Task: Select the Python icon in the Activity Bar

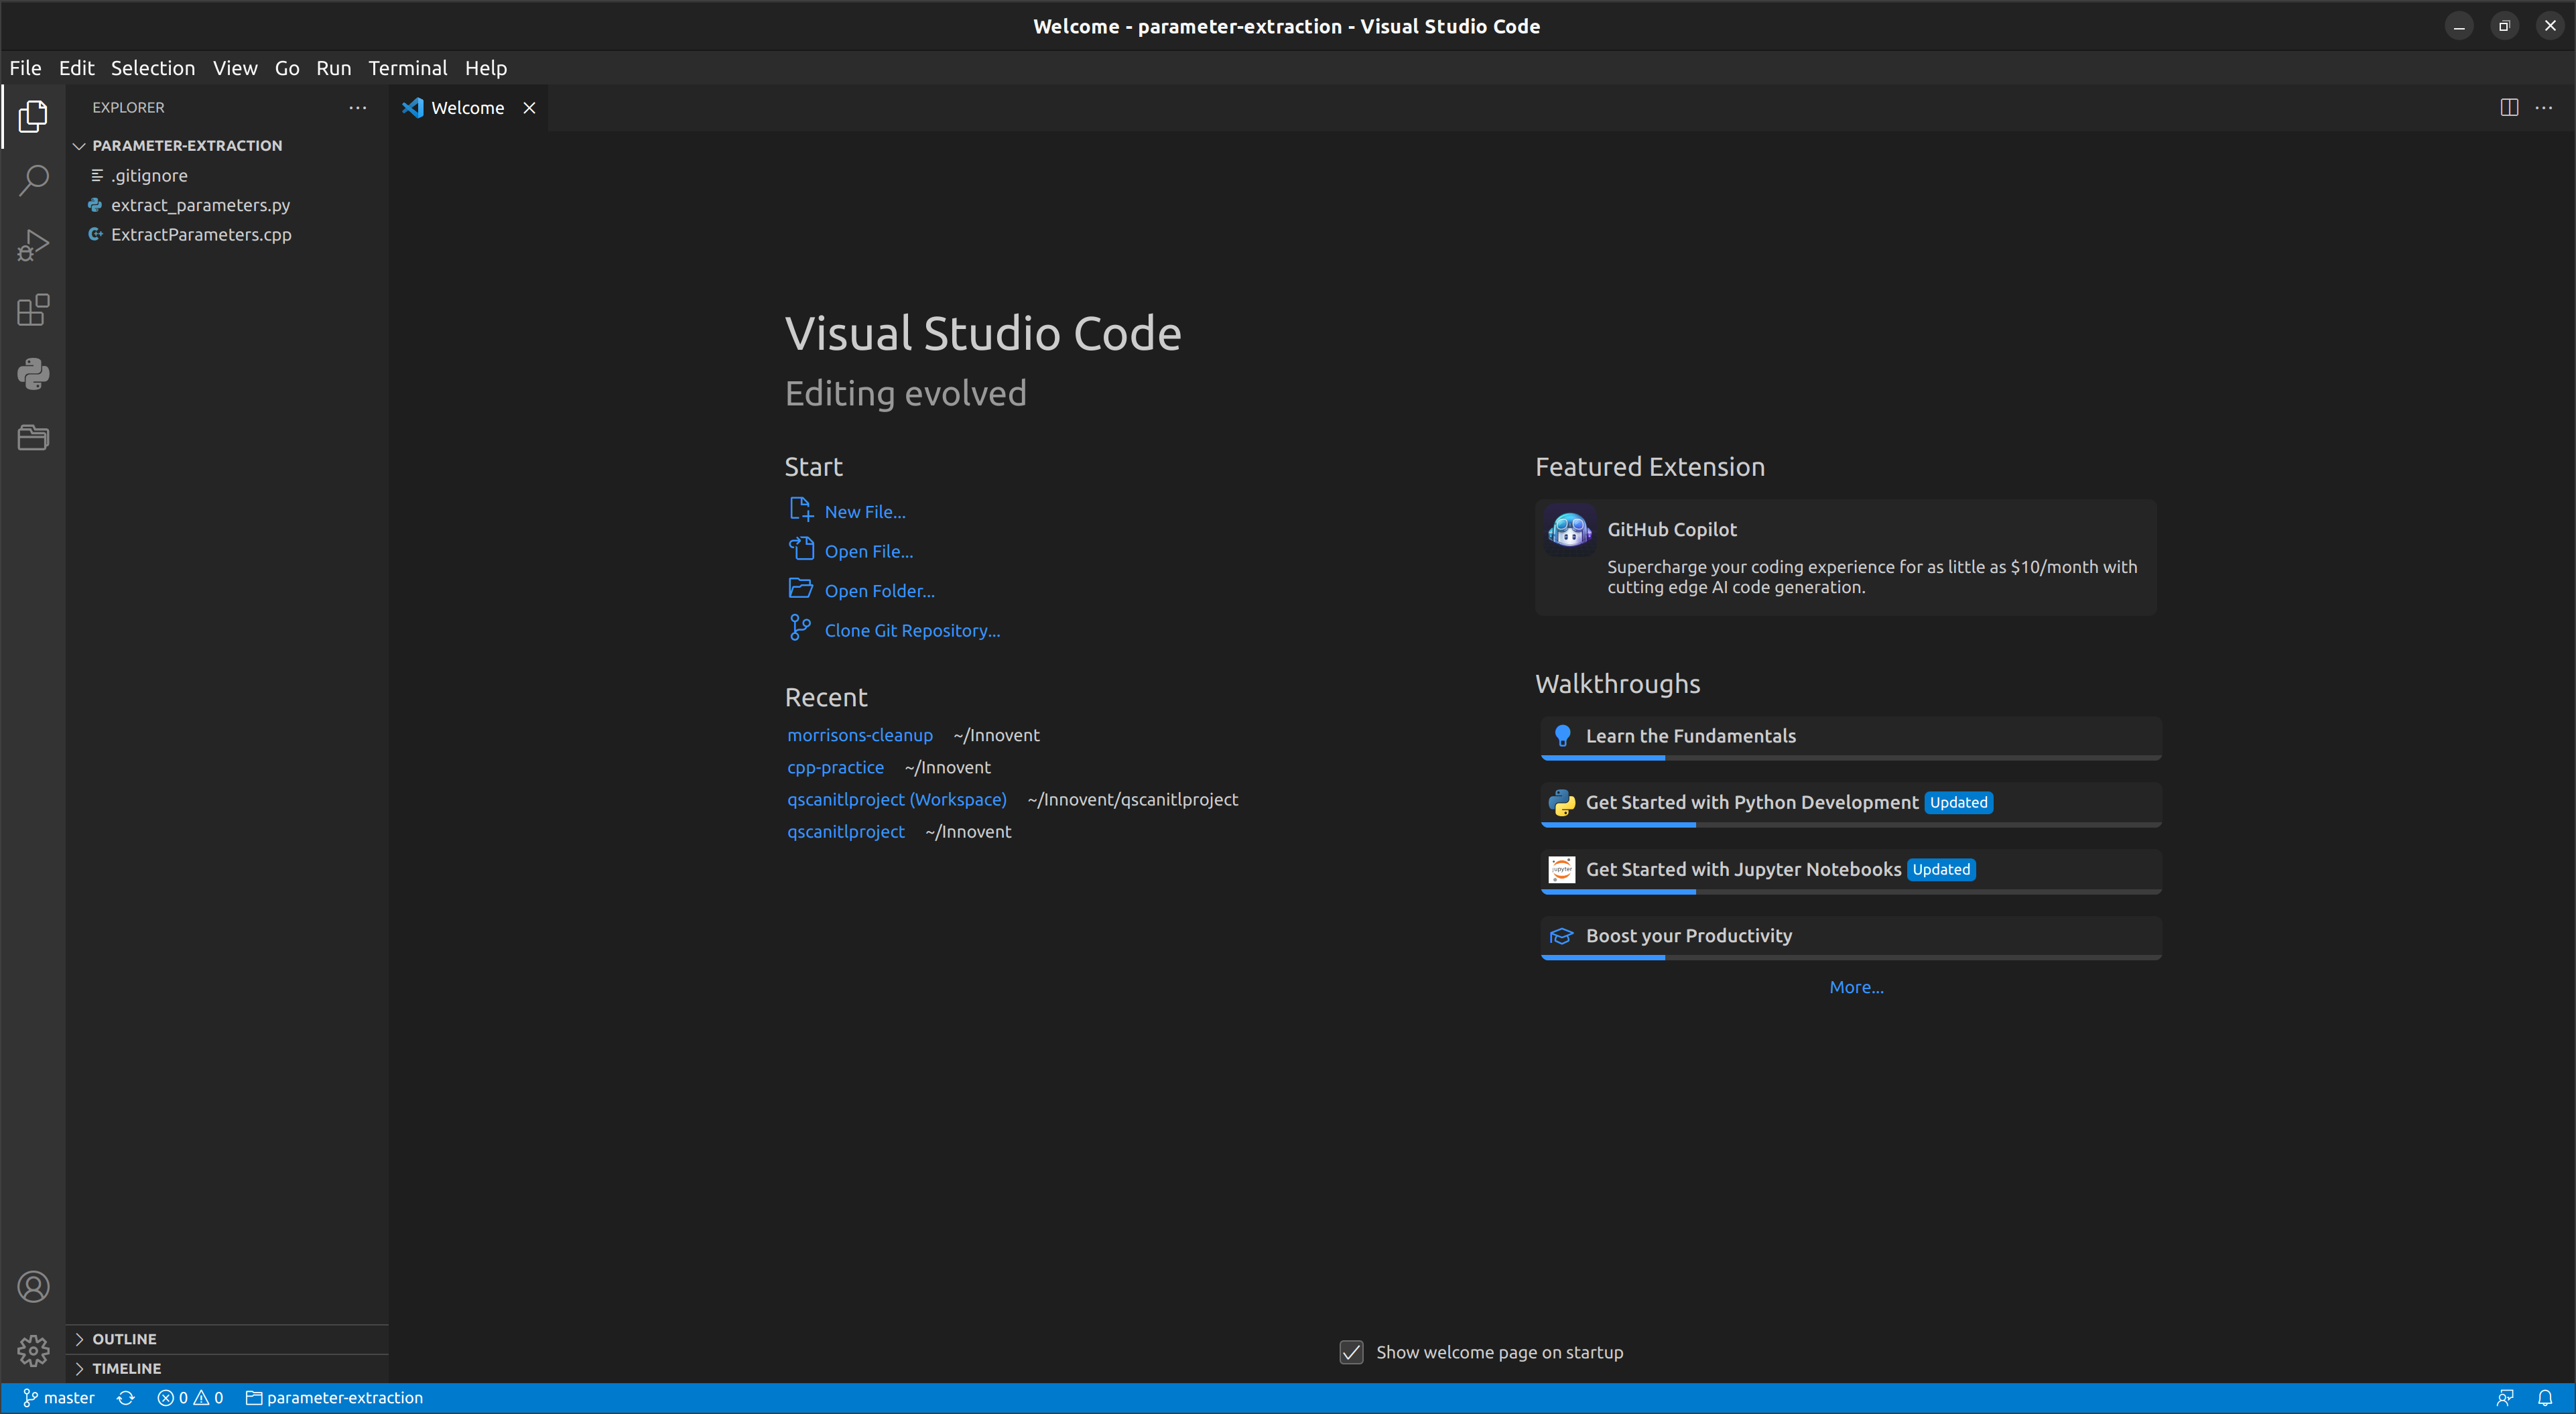Action: [33, 374]
